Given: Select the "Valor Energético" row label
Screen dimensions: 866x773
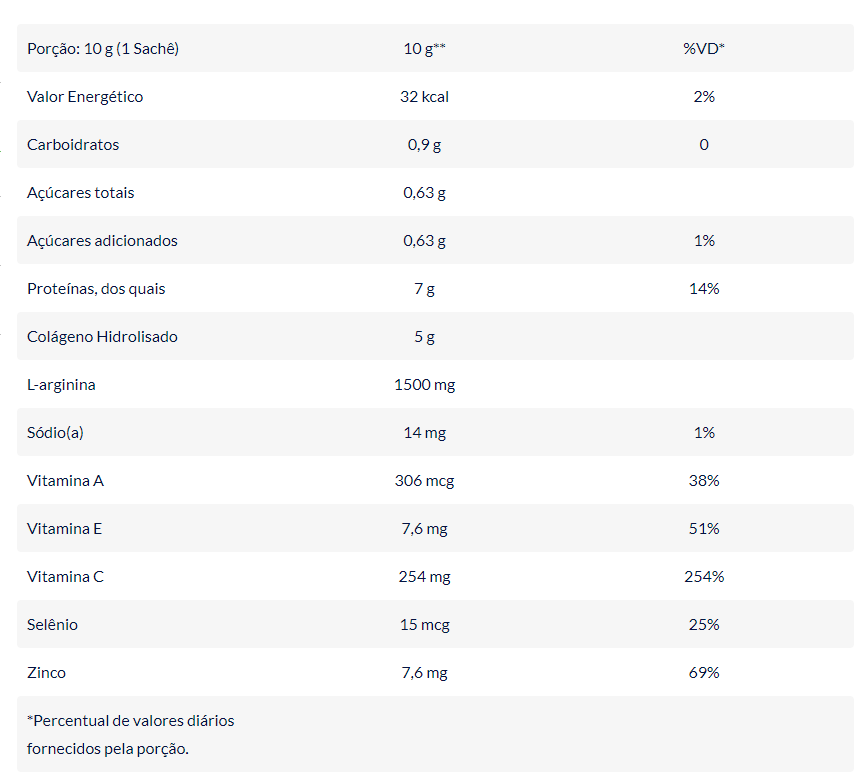Looking at the screenshot, I should click(85, 97).
